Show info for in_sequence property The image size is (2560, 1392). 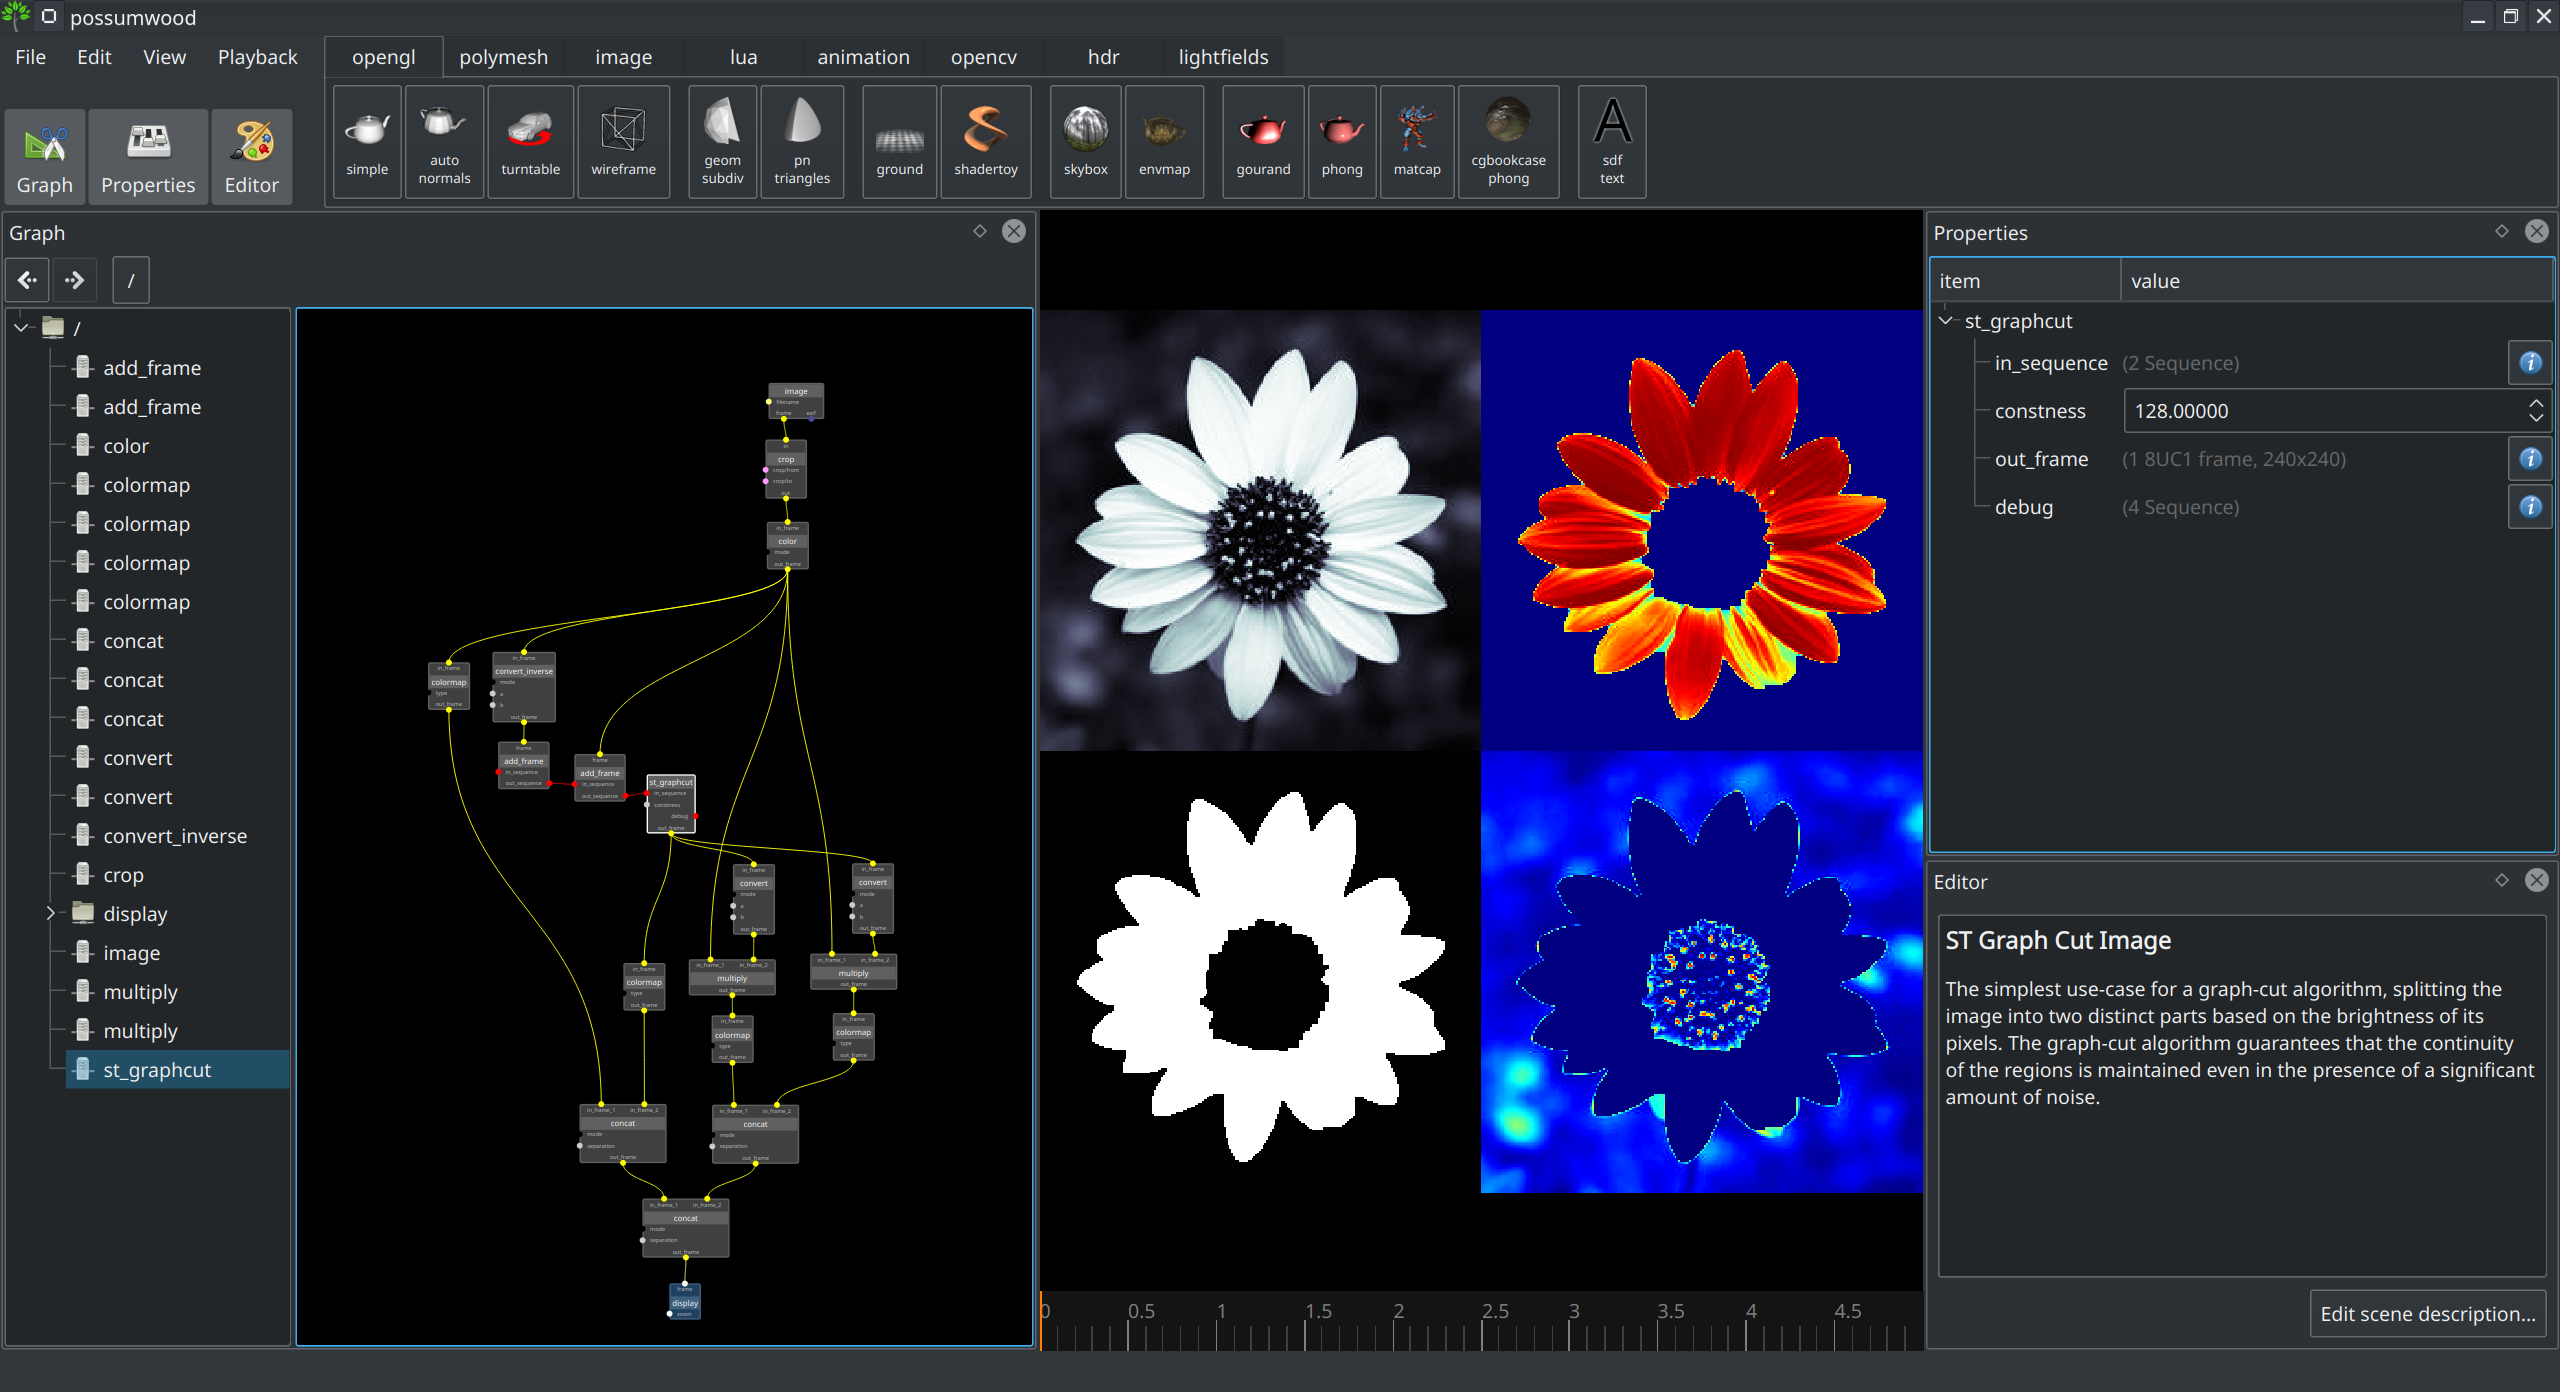2530,363
